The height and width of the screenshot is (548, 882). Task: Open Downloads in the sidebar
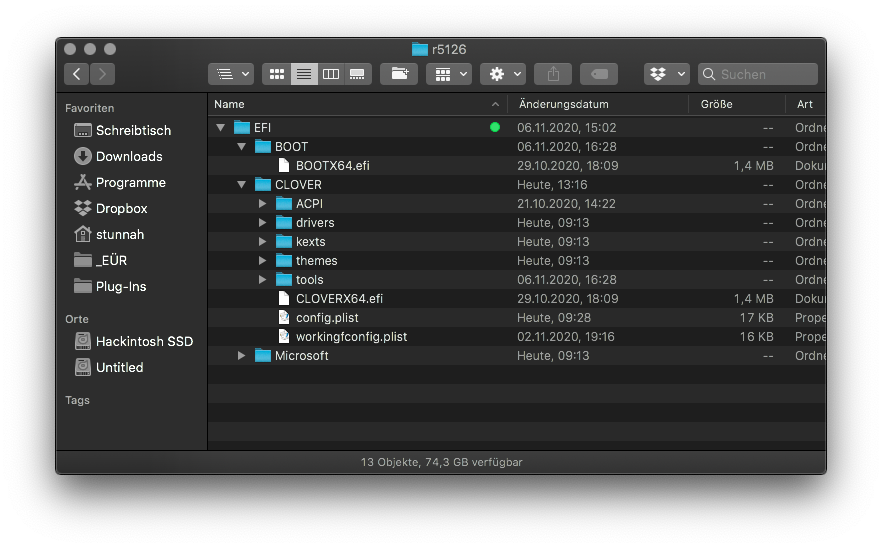click(118, 156)
